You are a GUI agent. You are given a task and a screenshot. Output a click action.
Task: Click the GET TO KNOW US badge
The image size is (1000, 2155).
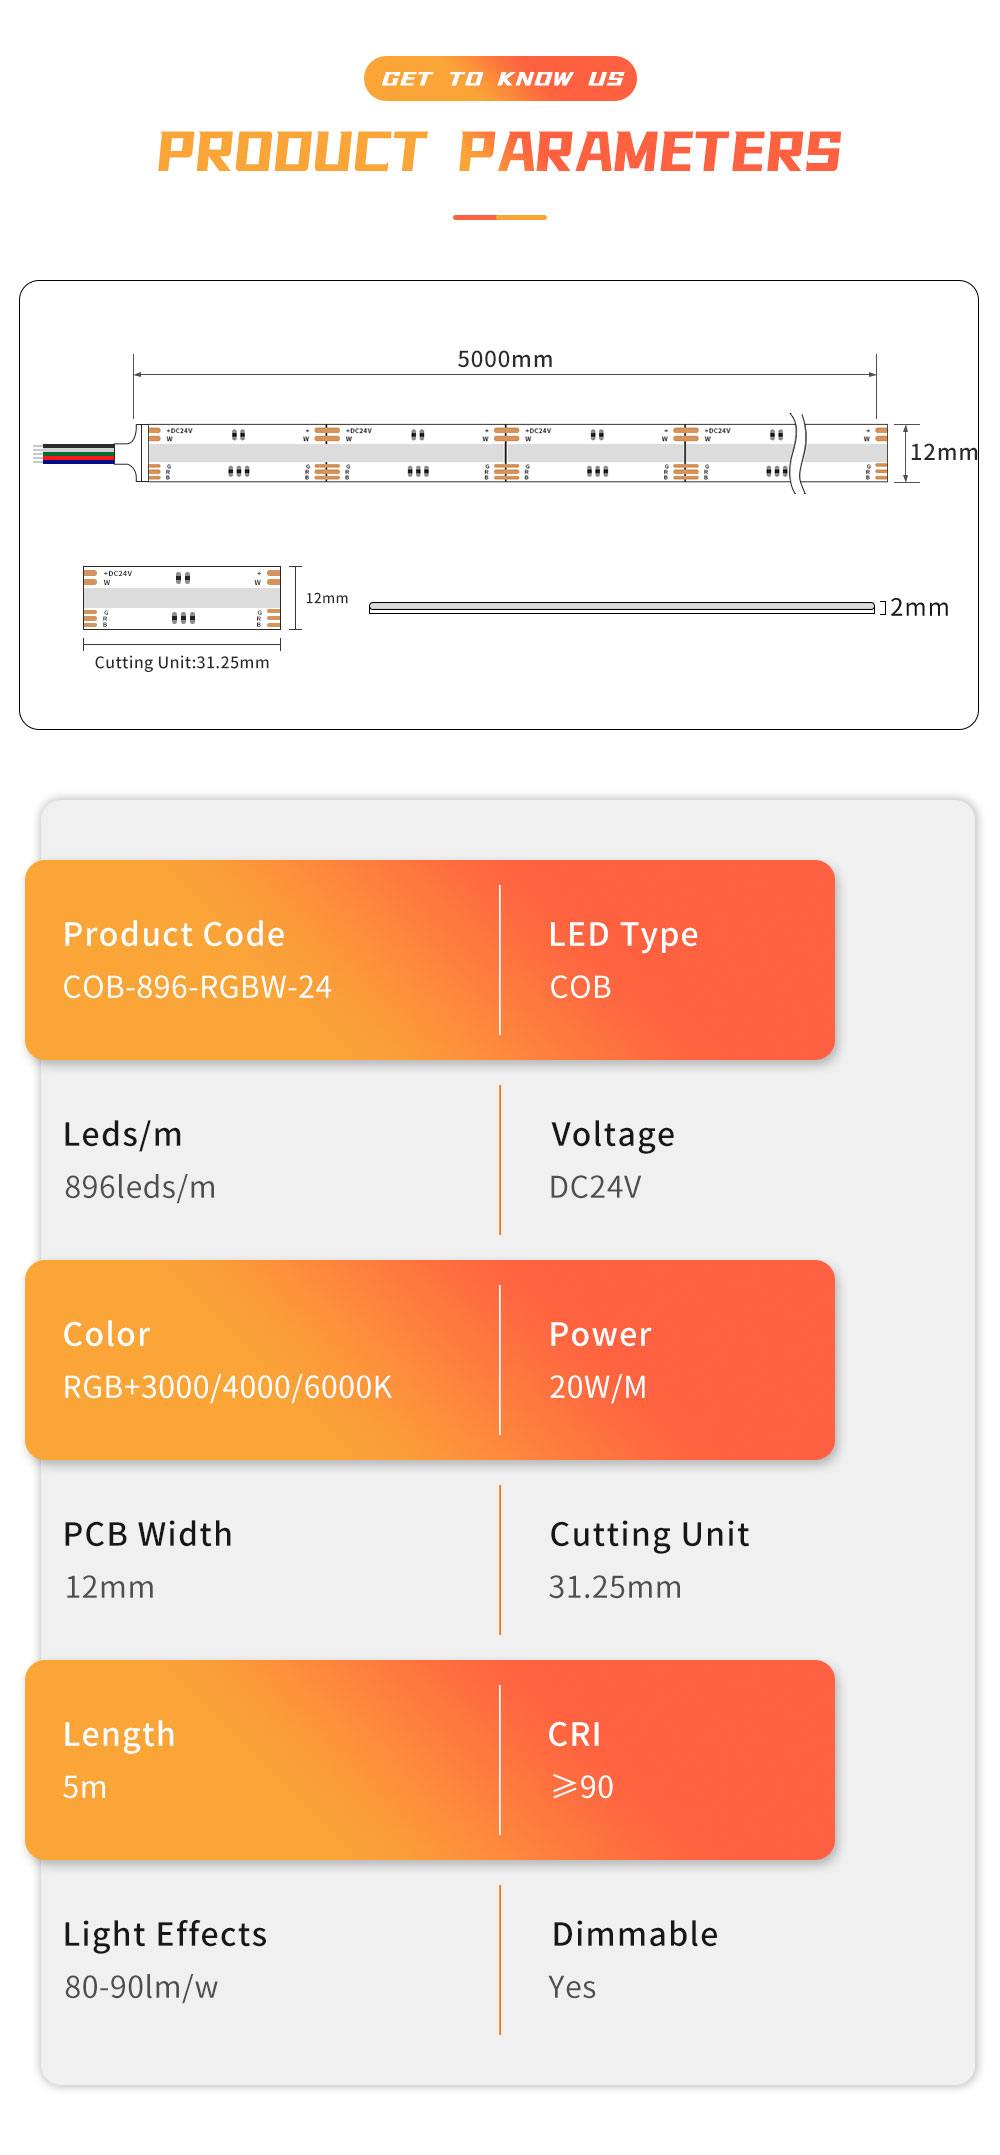(500, 79)
